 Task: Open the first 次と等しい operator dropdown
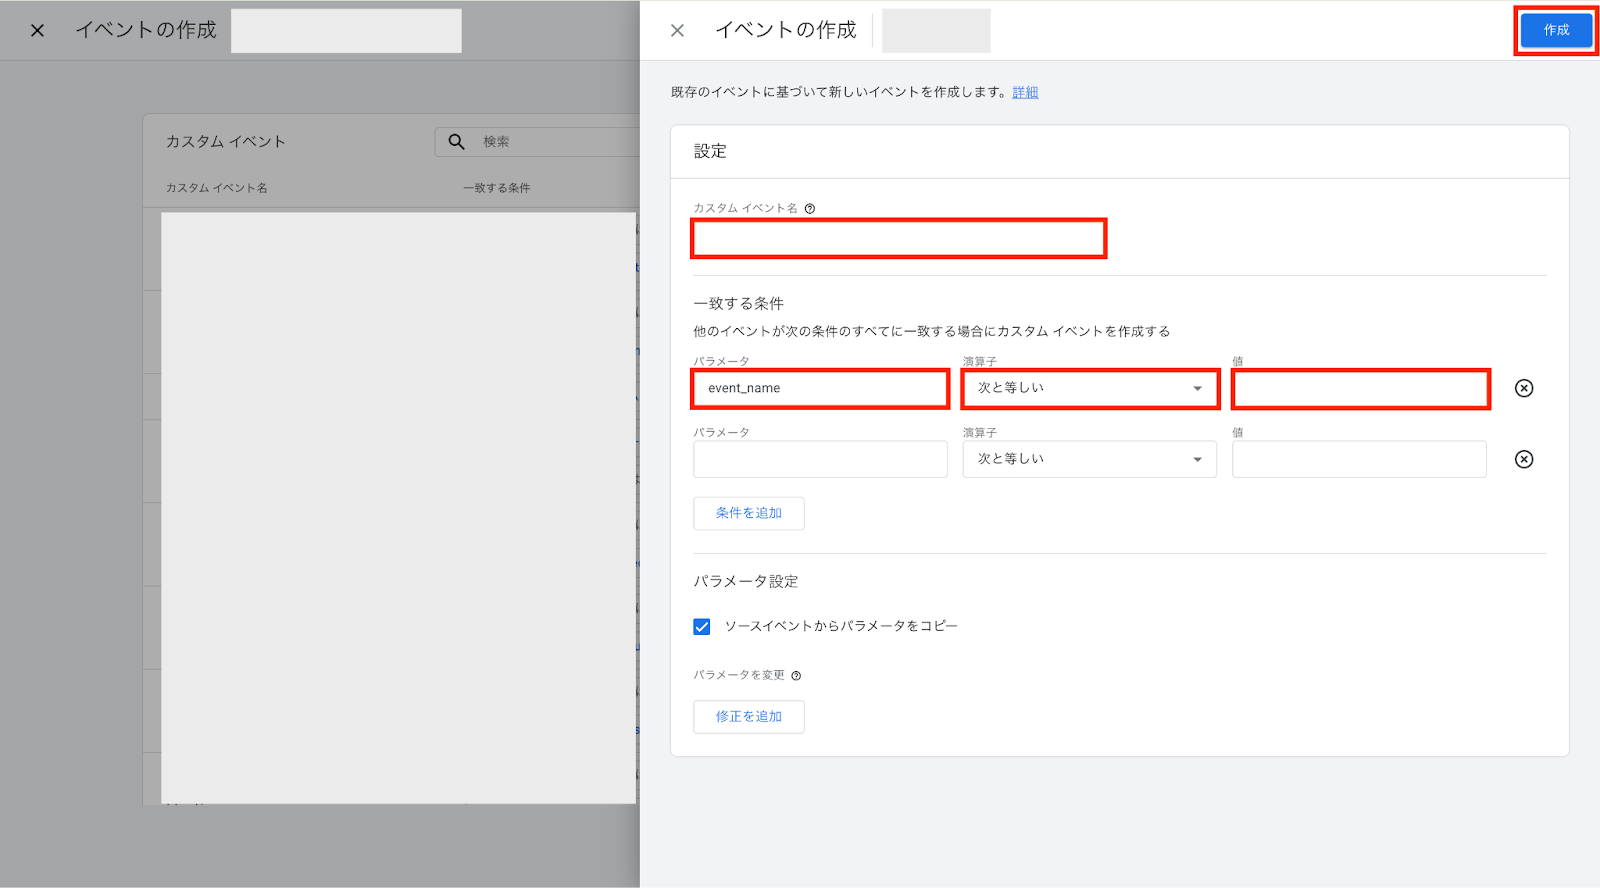(1090, 388)
